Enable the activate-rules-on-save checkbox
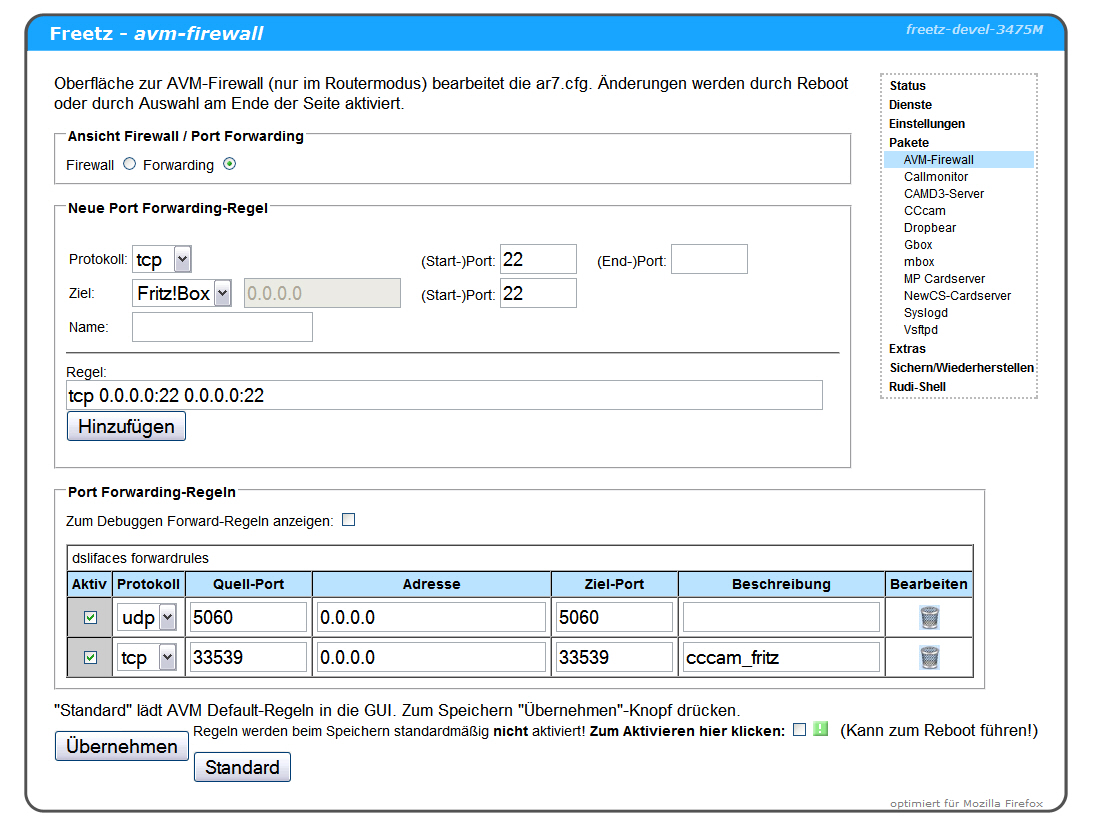The width and height of the screenshot is (1108, 825). click(799, 730)
